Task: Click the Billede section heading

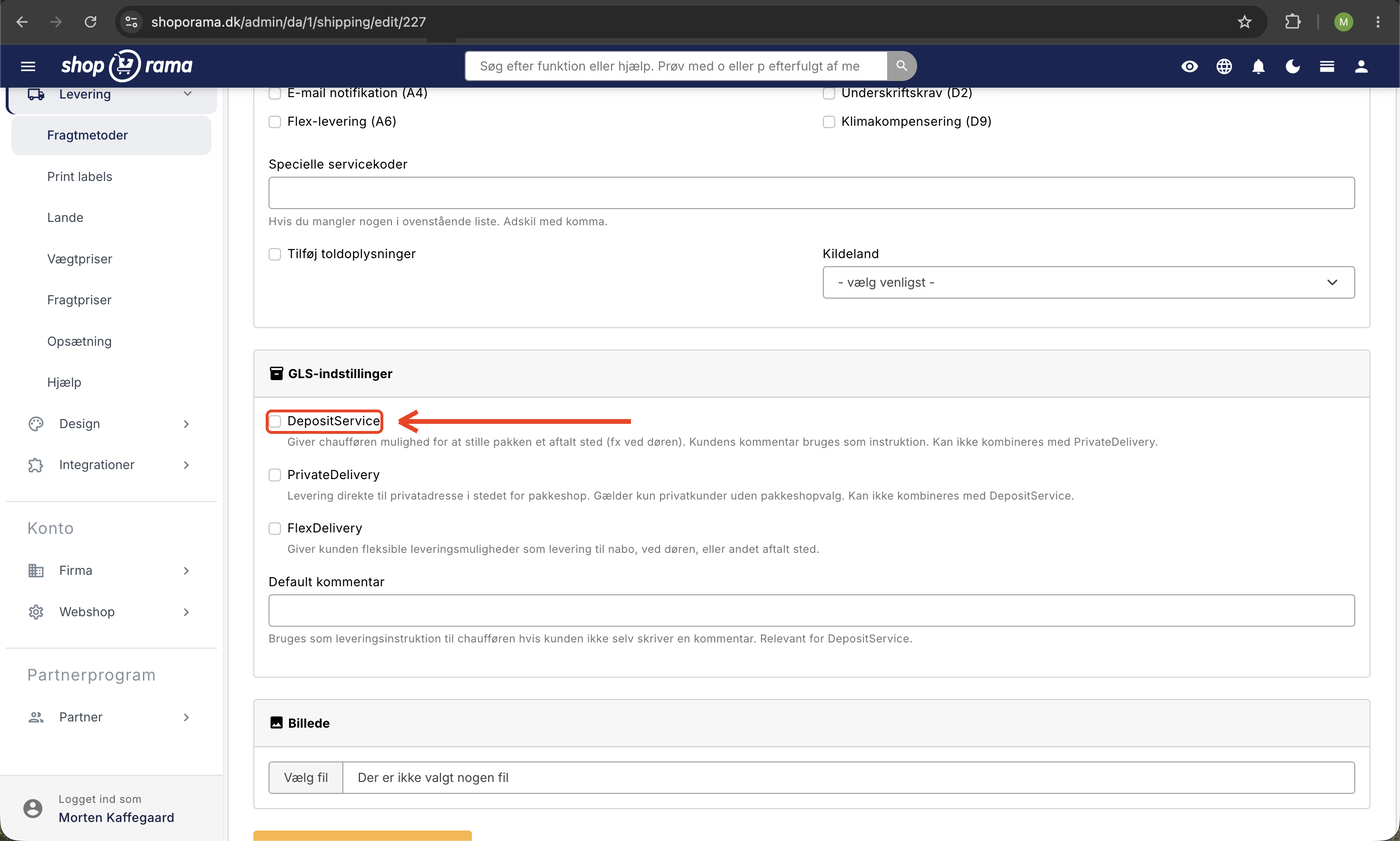Action: (x=309, y=723)
